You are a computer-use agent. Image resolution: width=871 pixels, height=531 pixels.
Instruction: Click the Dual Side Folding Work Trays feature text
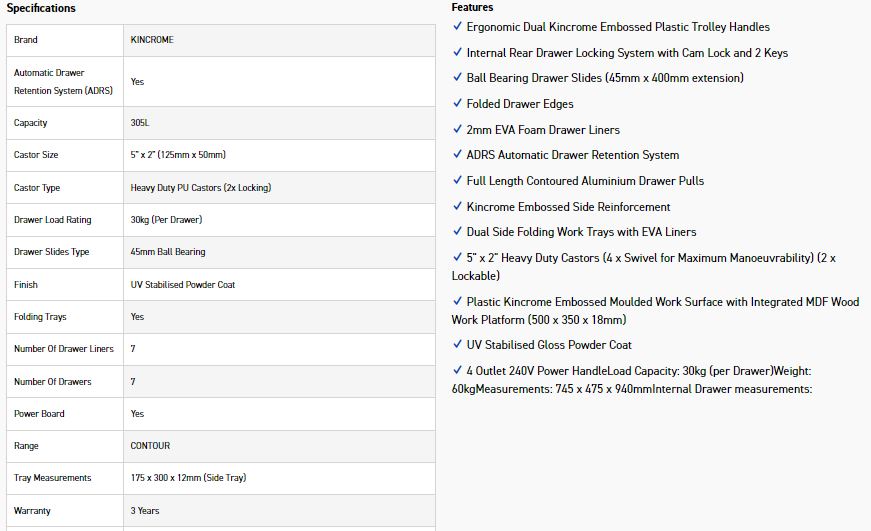click(581, 232)
